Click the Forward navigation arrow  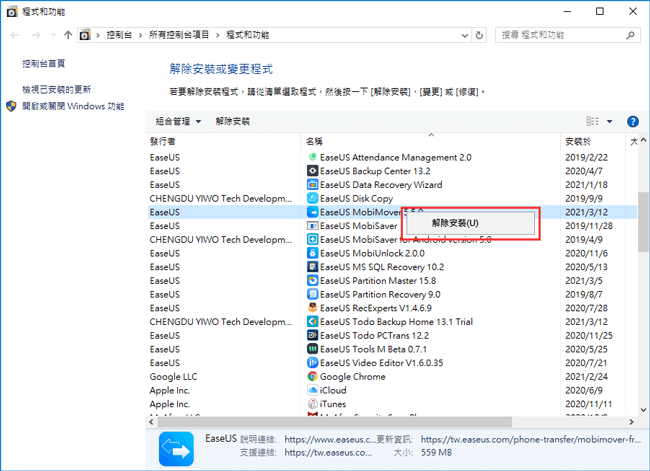point(36,35)
